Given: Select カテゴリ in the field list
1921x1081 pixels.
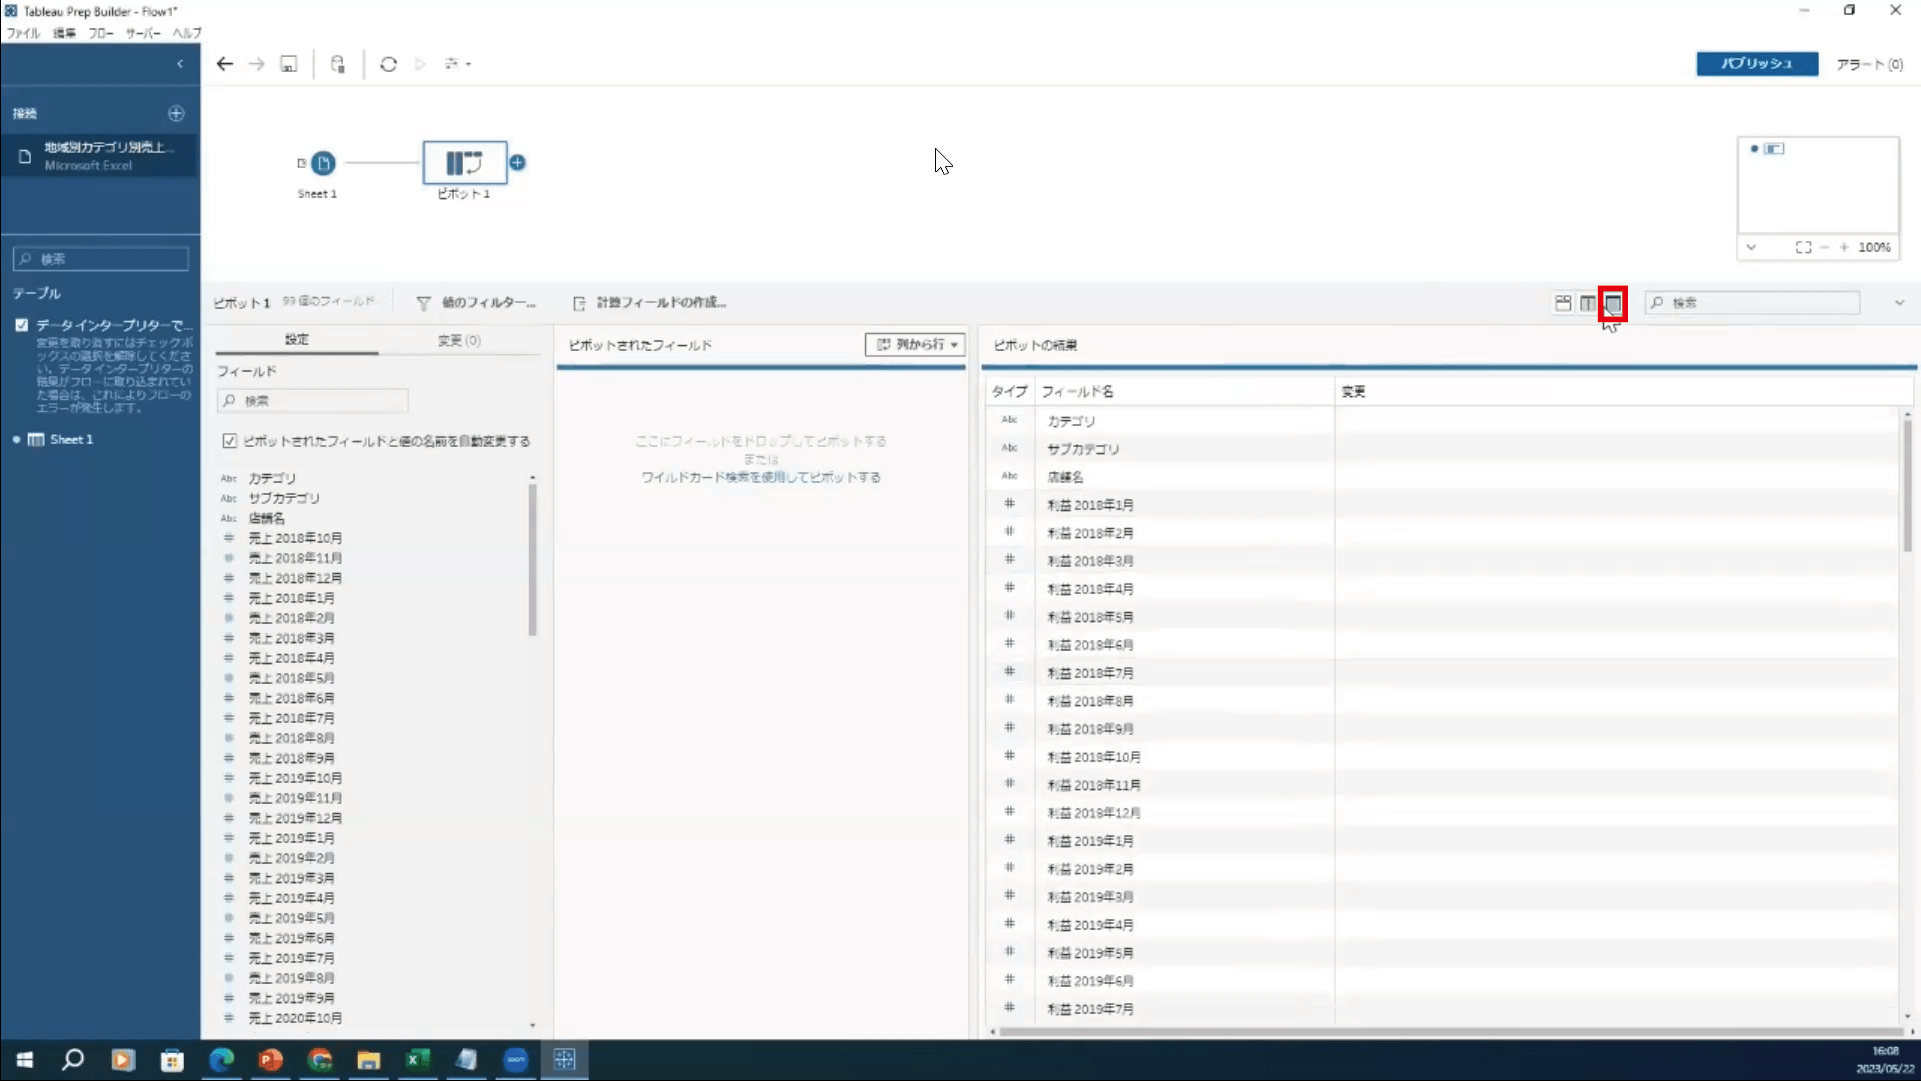Looking at the screenshot, I should click(272, 478).
